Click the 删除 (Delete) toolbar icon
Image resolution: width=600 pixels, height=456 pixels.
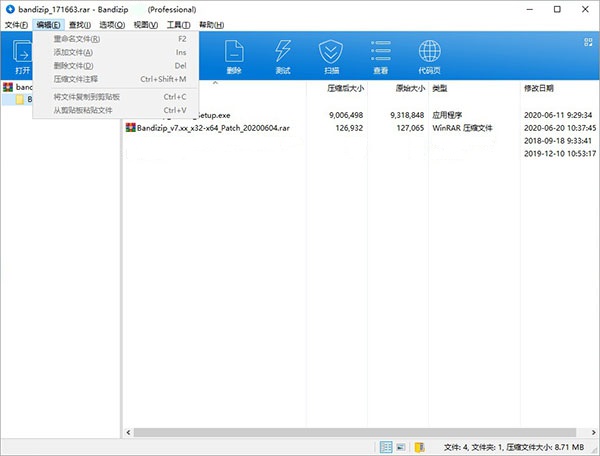coord(234,57)
